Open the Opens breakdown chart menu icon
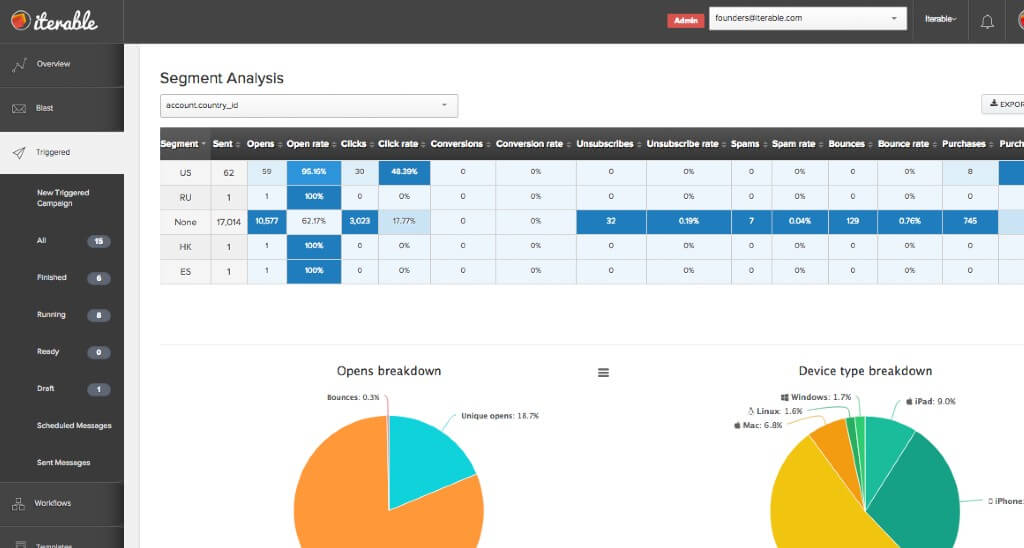The width and height of the screenshot is (1024, 548). pos(603,372)
